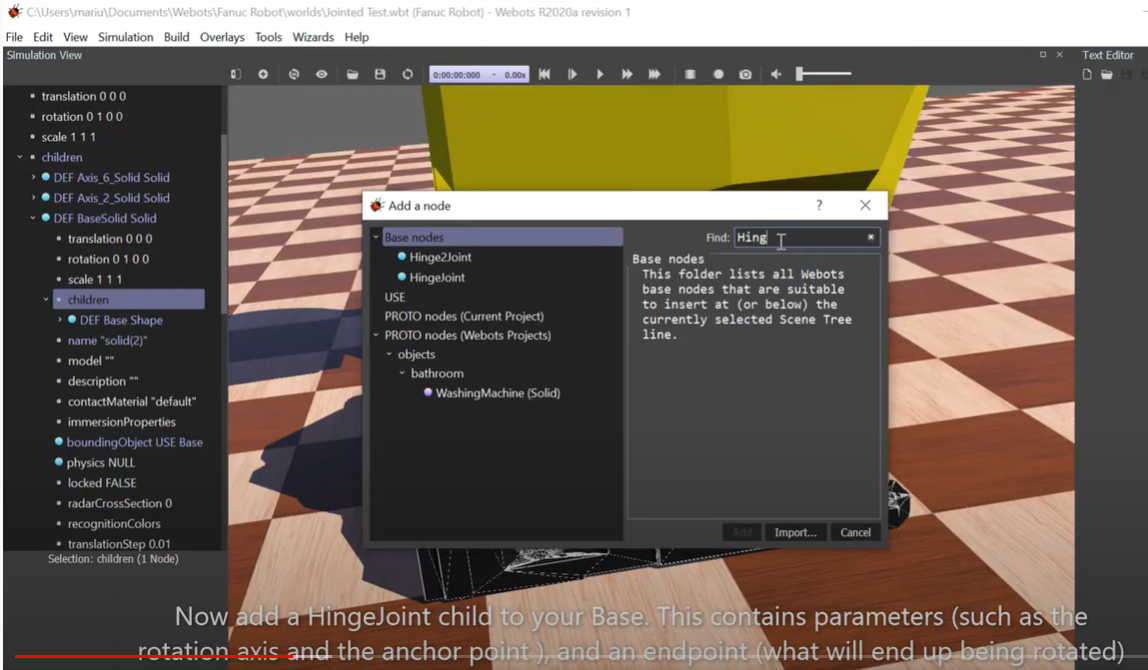Viewport: 1148px width, 670px height.
Task: Undock the Simulation View panel
Action: [1043, 55]
